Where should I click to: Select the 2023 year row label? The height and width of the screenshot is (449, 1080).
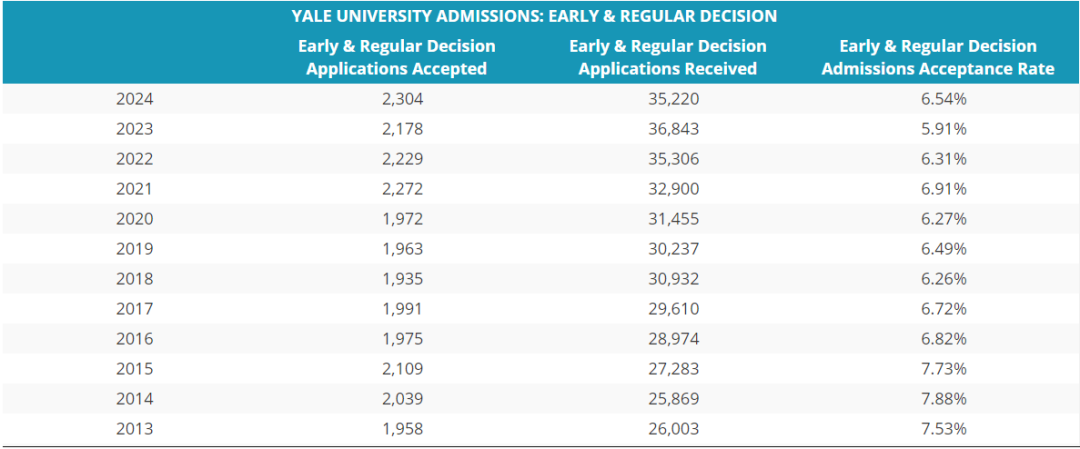pyautogui.click(x=134, y=129)
